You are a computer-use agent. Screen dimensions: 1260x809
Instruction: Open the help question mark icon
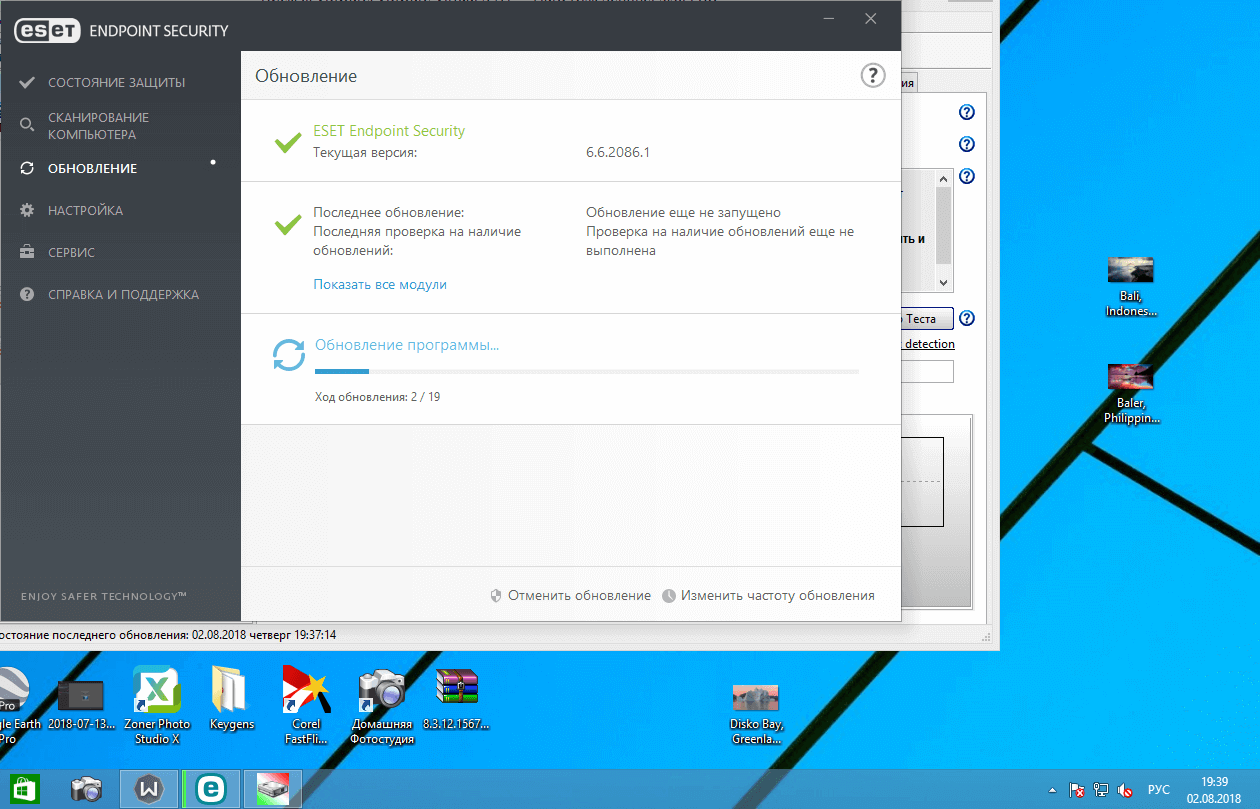coord(872,76)
